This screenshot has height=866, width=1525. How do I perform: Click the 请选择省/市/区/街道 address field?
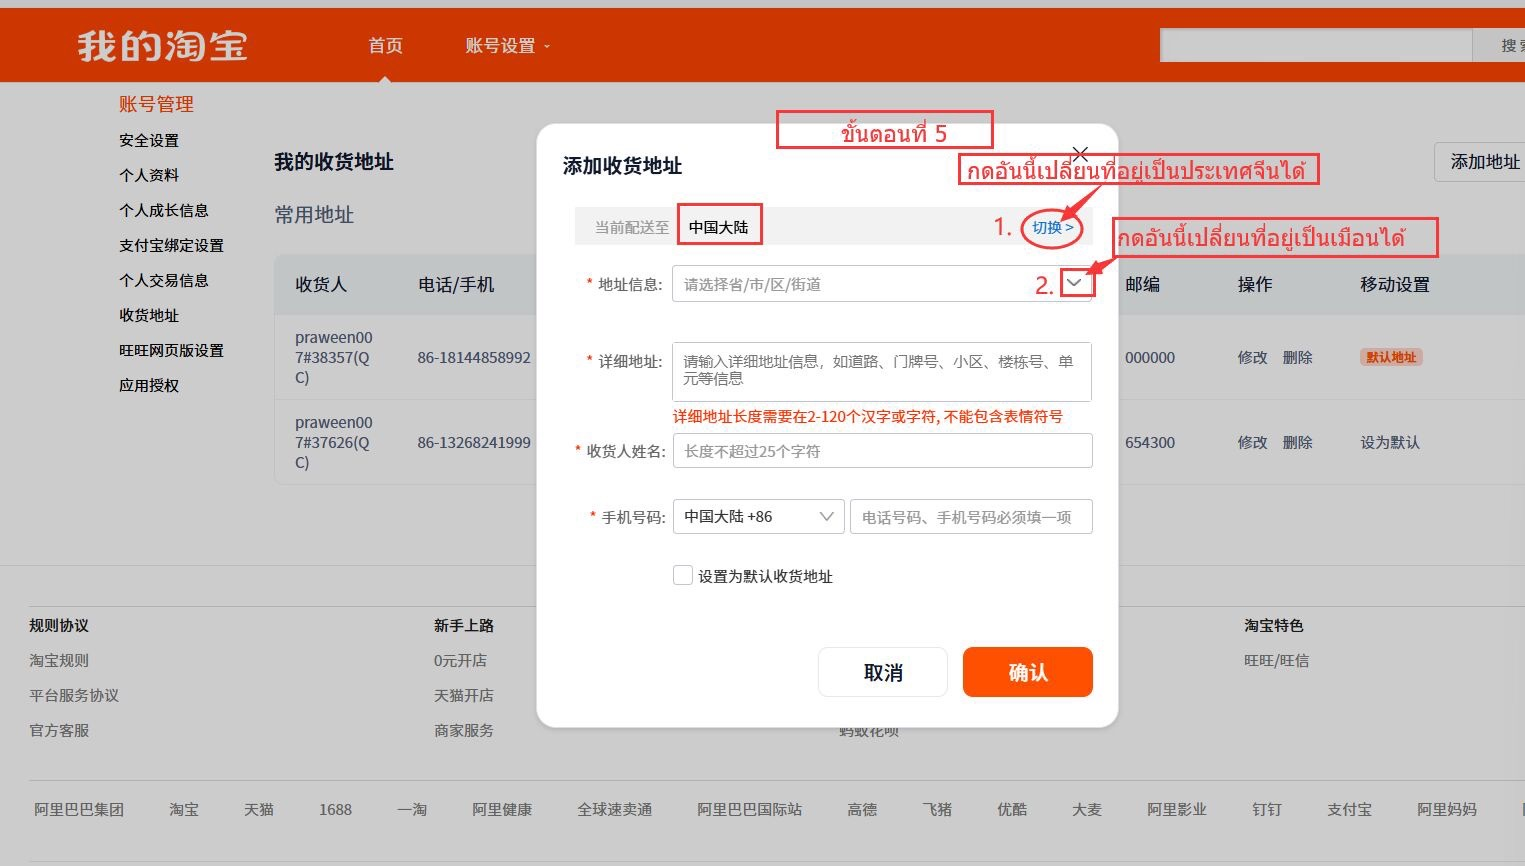(x=882, y=284)
